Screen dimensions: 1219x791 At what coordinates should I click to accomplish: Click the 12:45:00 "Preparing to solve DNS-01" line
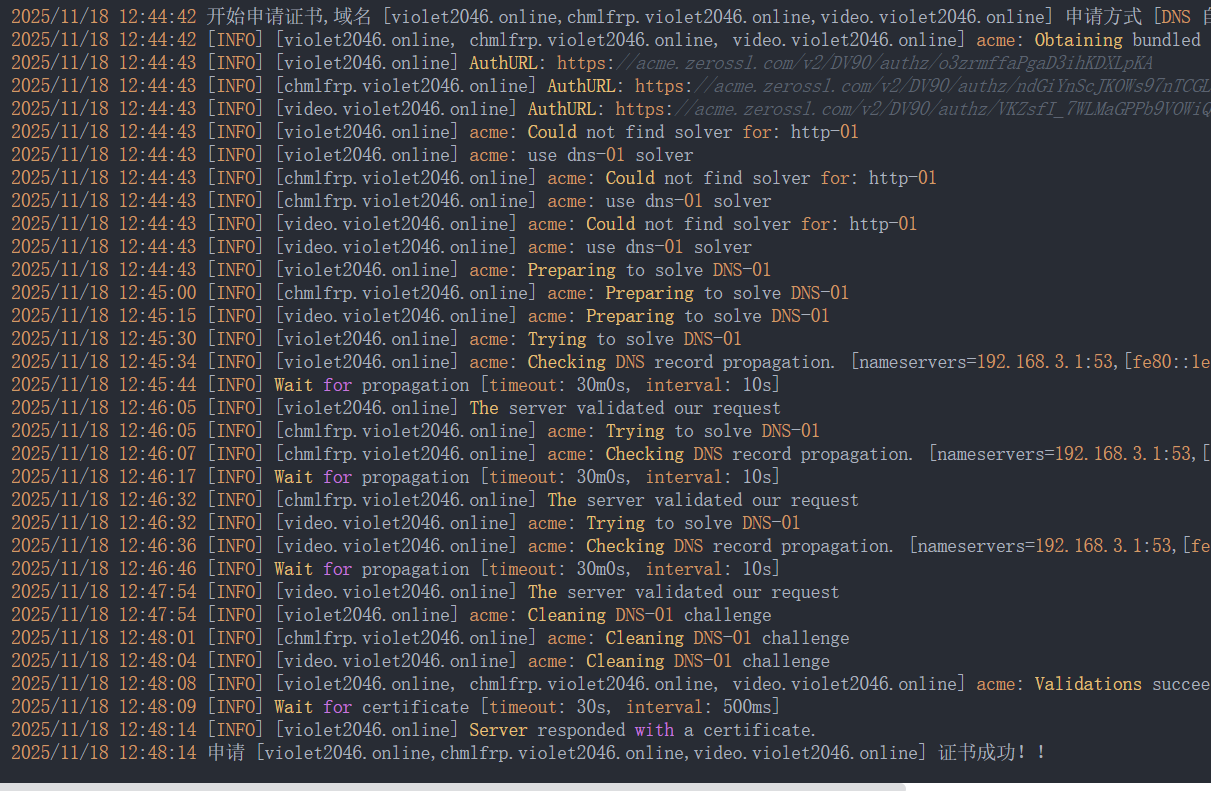tap(726, 293)
